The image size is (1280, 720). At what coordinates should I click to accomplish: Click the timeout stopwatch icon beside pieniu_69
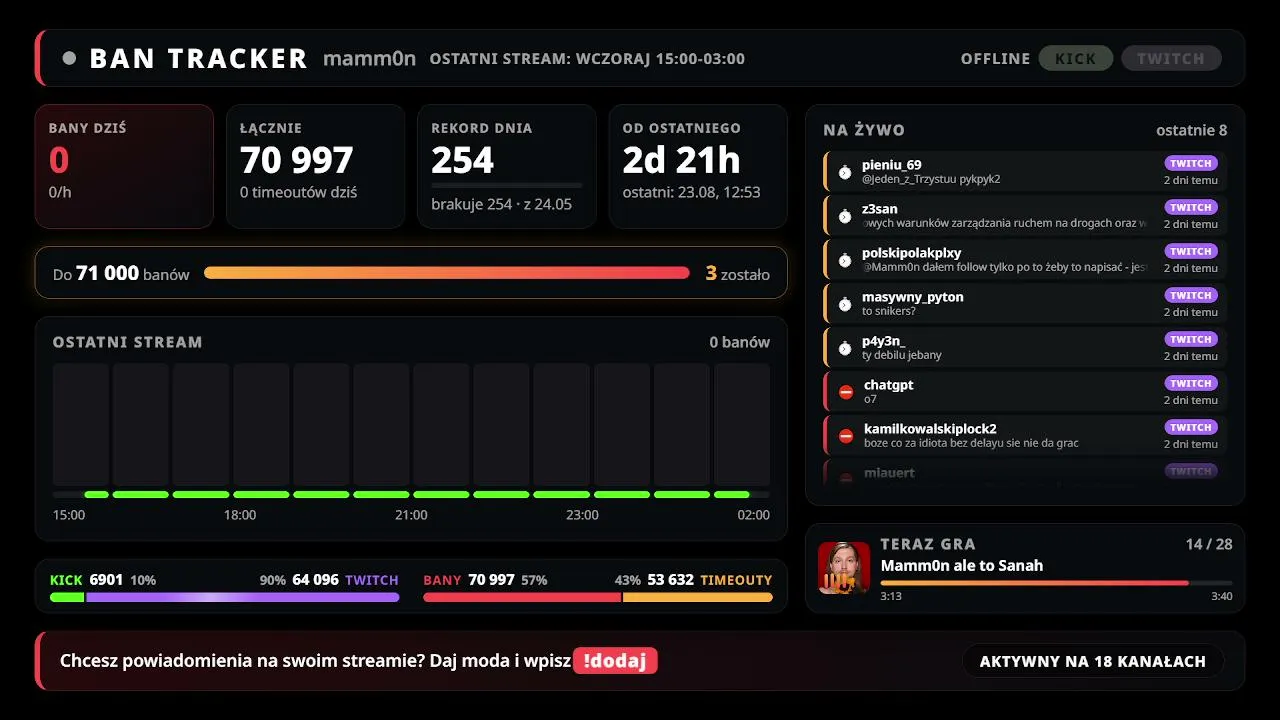point(845,172)
